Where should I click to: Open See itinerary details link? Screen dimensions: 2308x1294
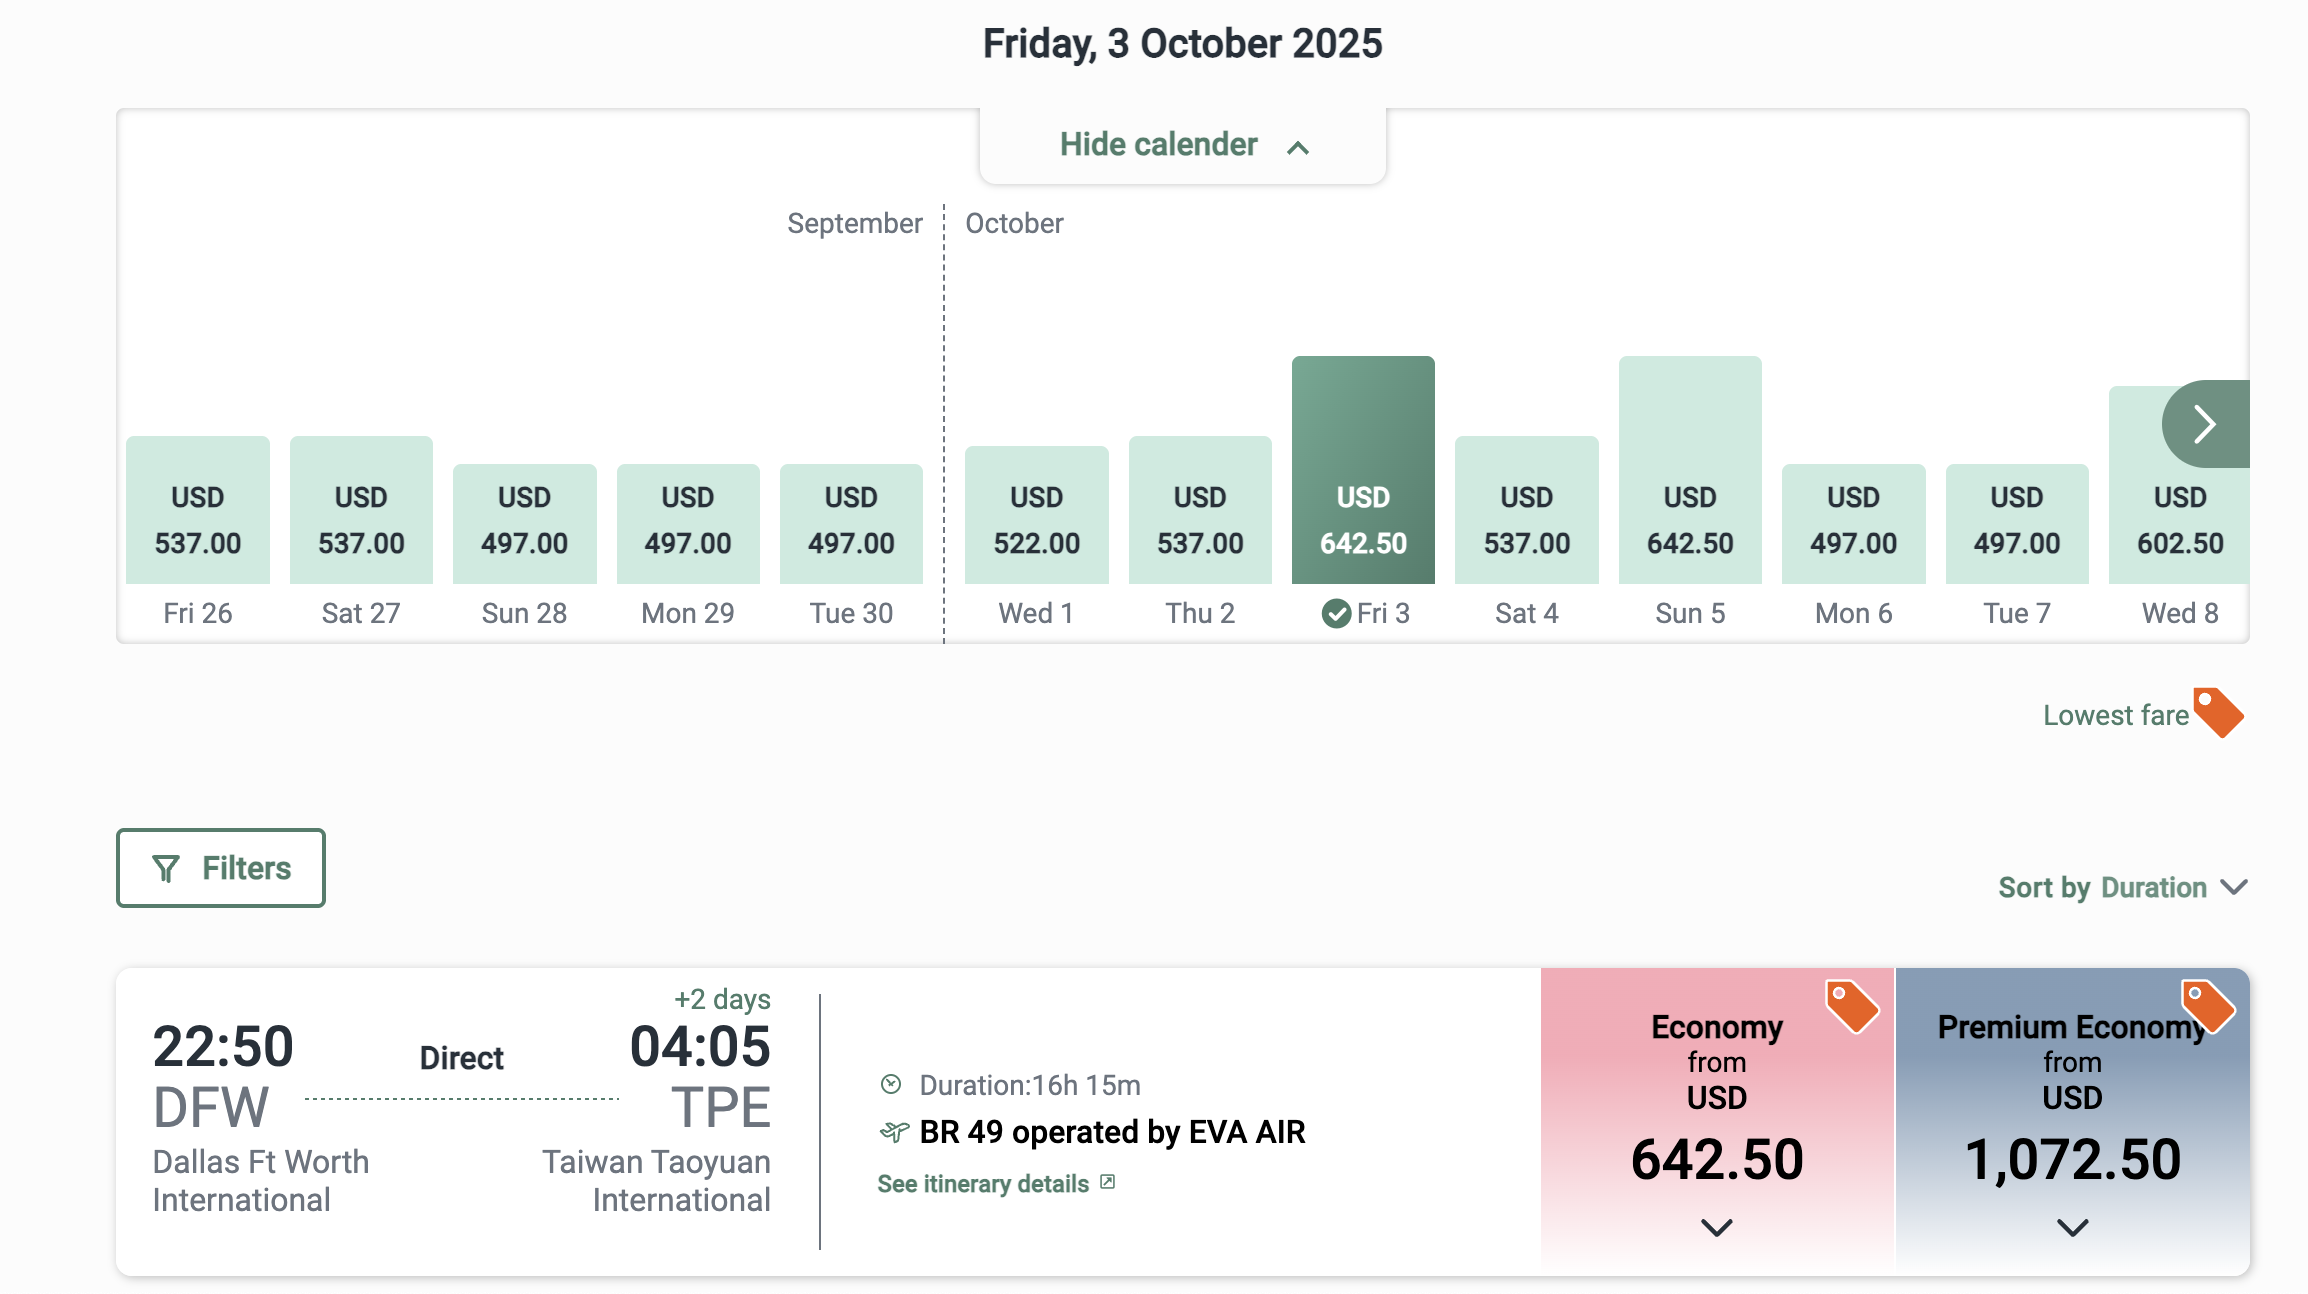click(983, 1184)
